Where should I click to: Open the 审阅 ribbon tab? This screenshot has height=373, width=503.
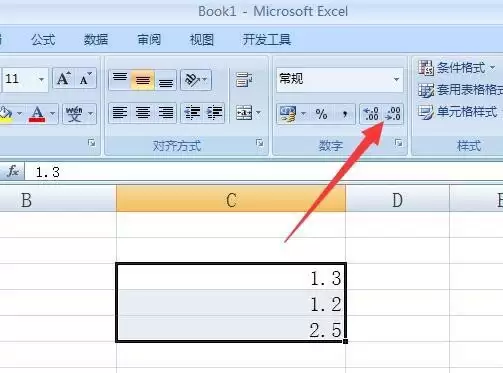149,40
